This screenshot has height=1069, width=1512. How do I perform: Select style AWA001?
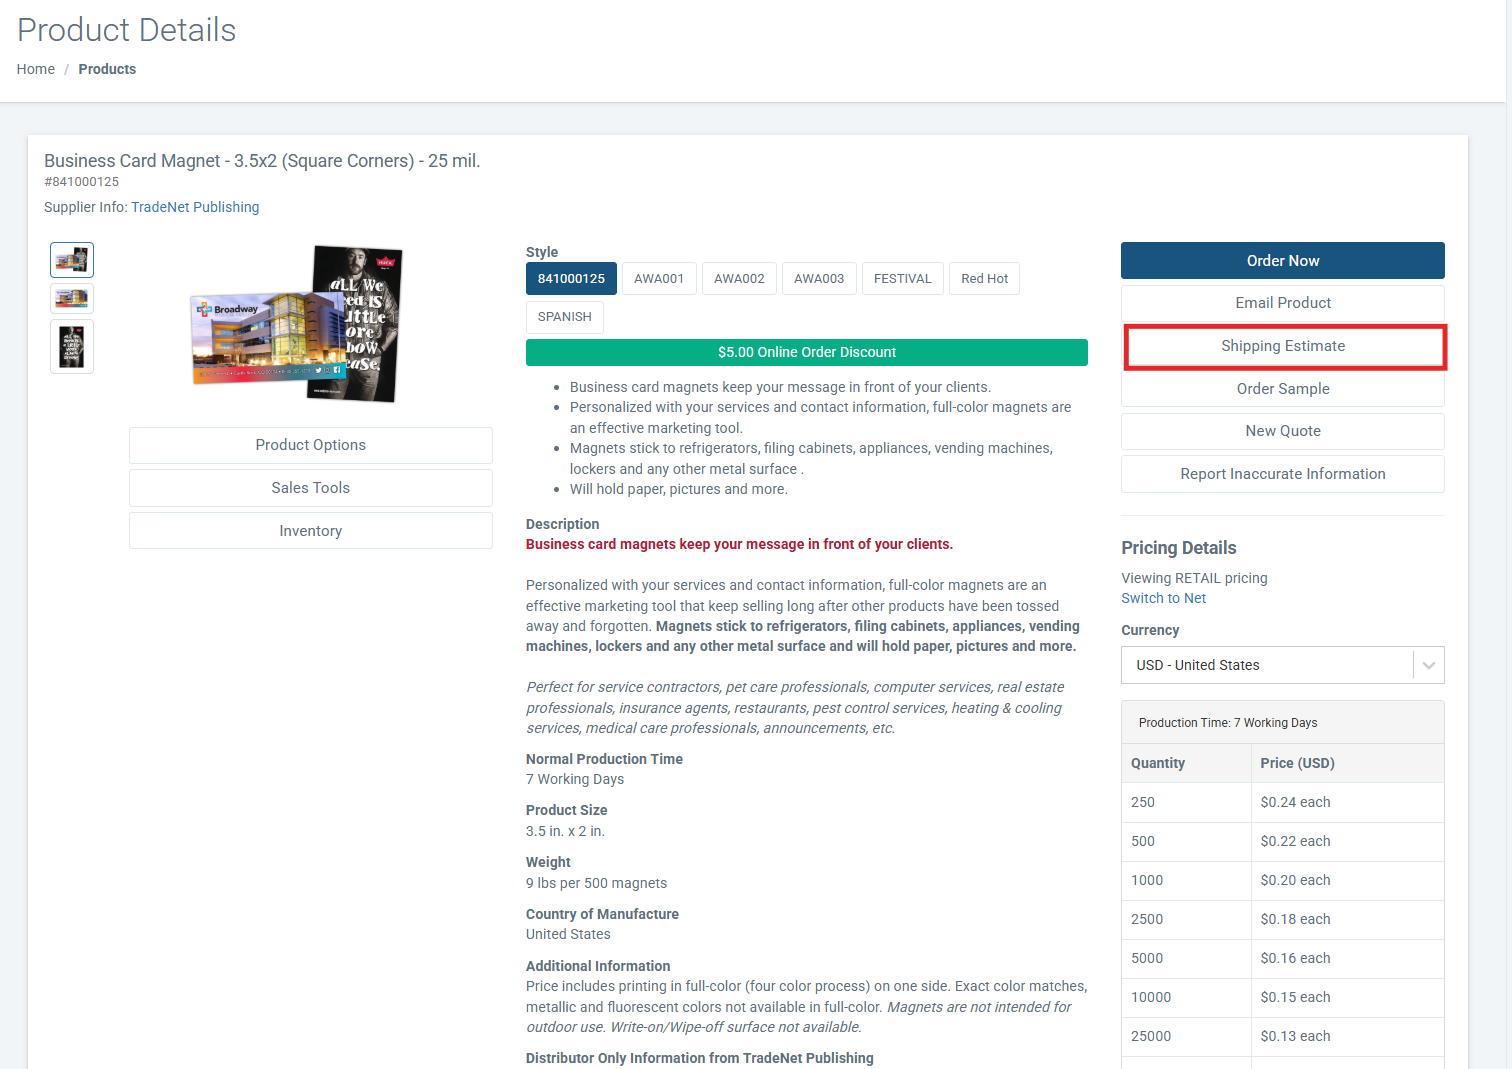click(x=659, y=279)
